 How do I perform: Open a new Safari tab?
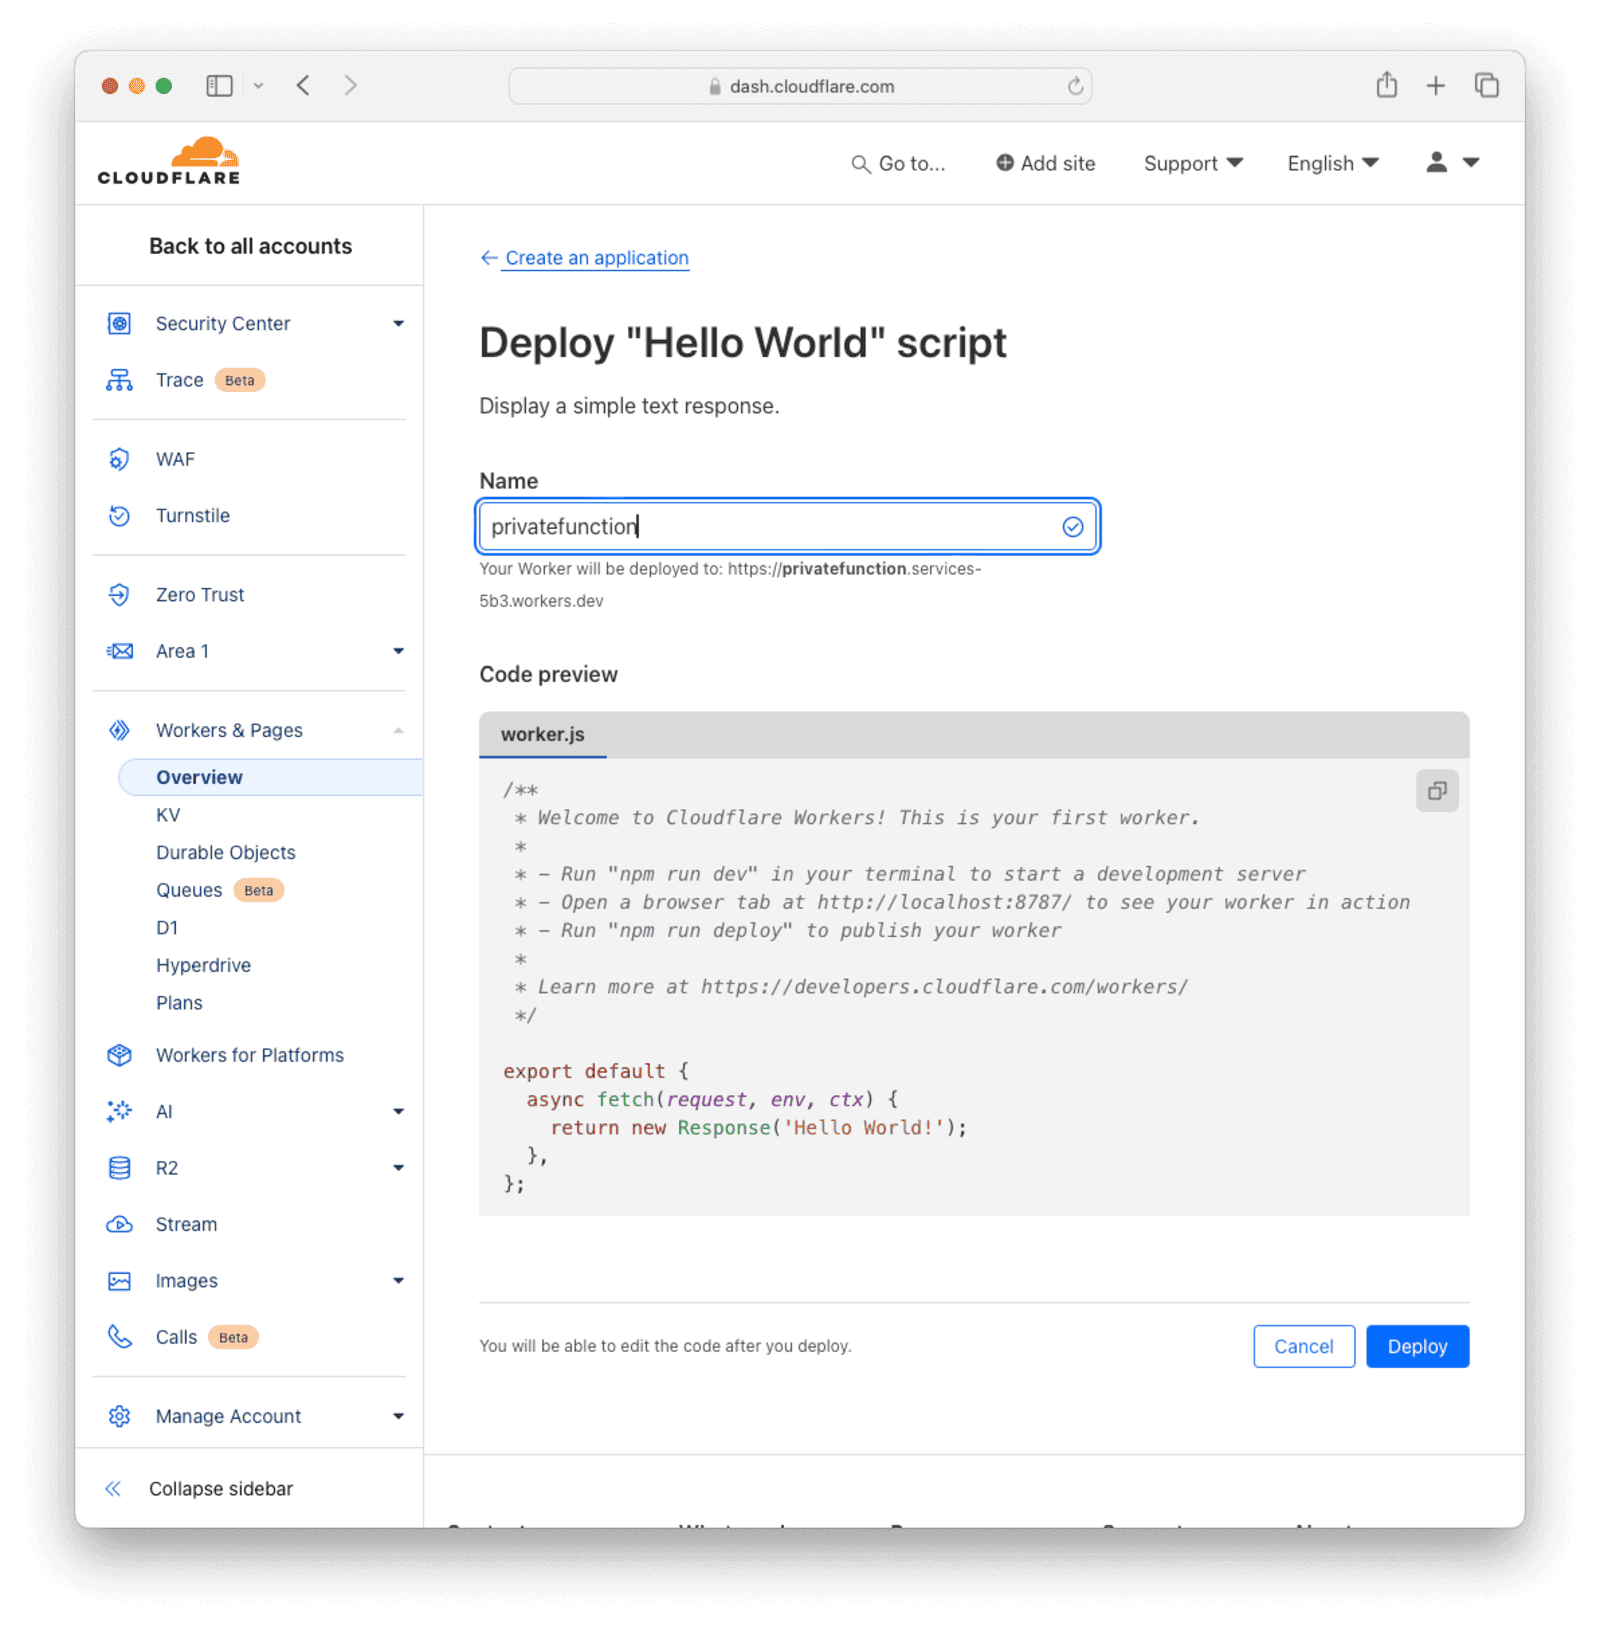click(x=1435, y=86)
